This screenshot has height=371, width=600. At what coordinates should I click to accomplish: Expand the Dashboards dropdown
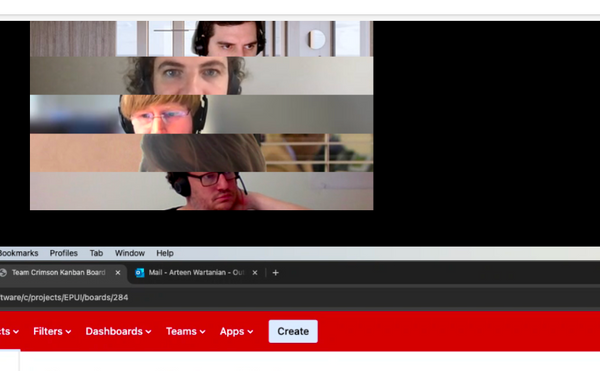tap(118, 331)
